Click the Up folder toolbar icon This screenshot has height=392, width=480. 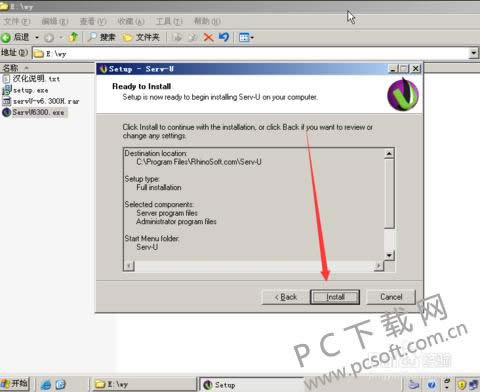click(73, 37)
